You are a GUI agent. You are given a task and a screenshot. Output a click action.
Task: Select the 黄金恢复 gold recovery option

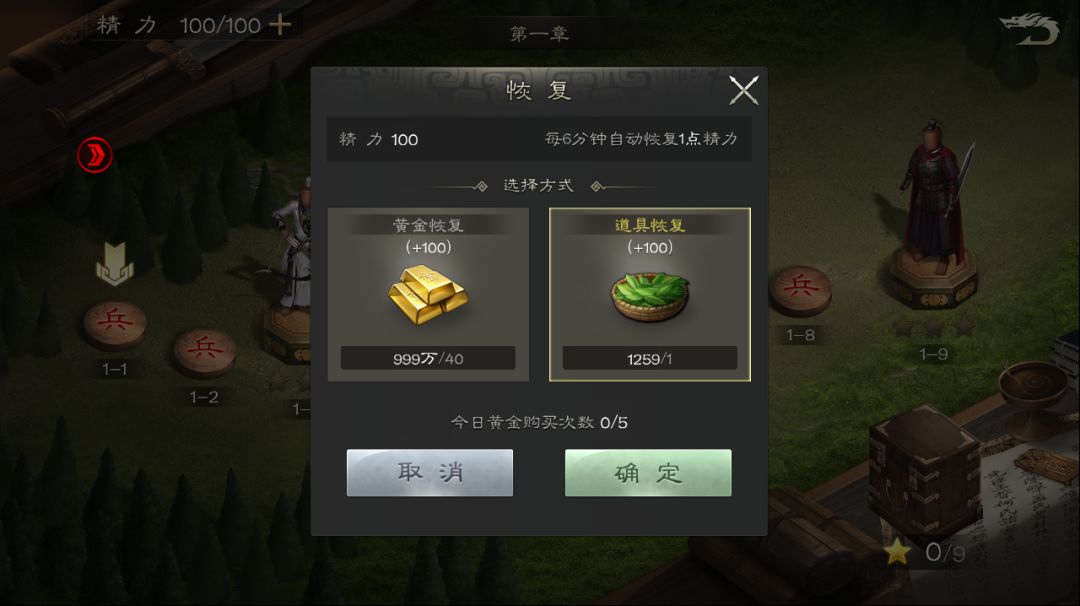[x=428, y=294]
